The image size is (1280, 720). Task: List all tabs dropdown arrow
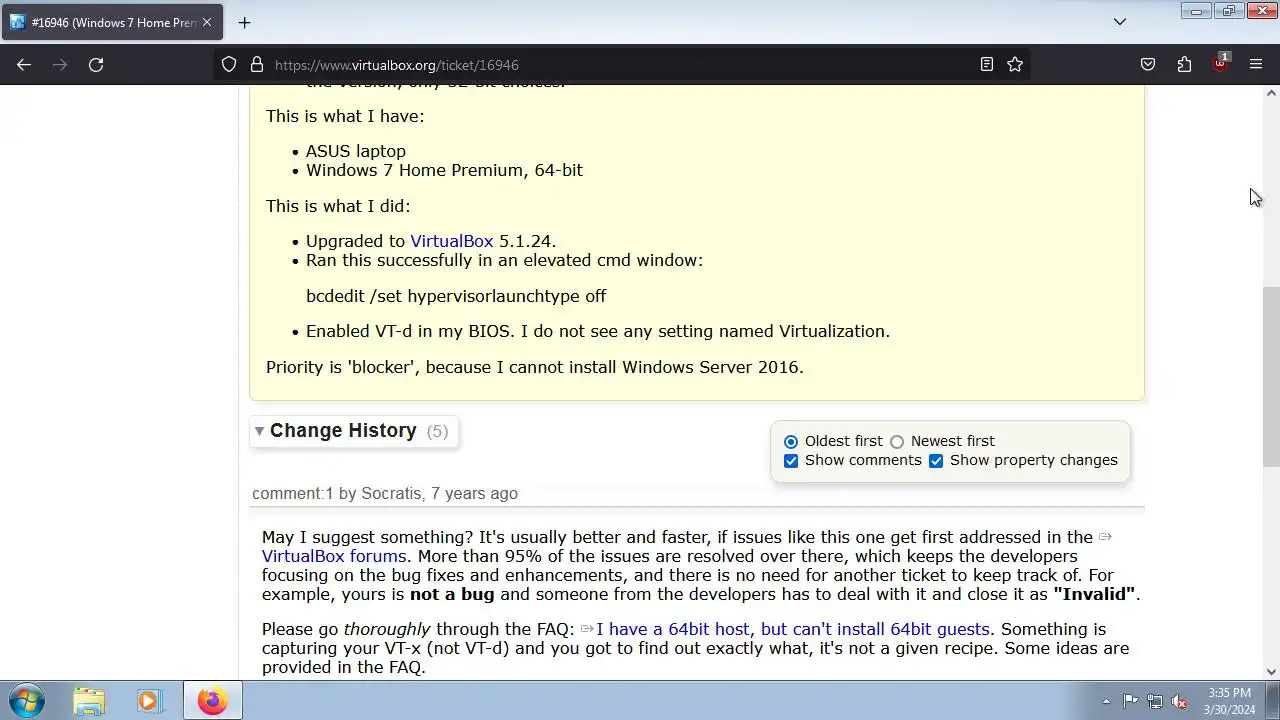1120,22
